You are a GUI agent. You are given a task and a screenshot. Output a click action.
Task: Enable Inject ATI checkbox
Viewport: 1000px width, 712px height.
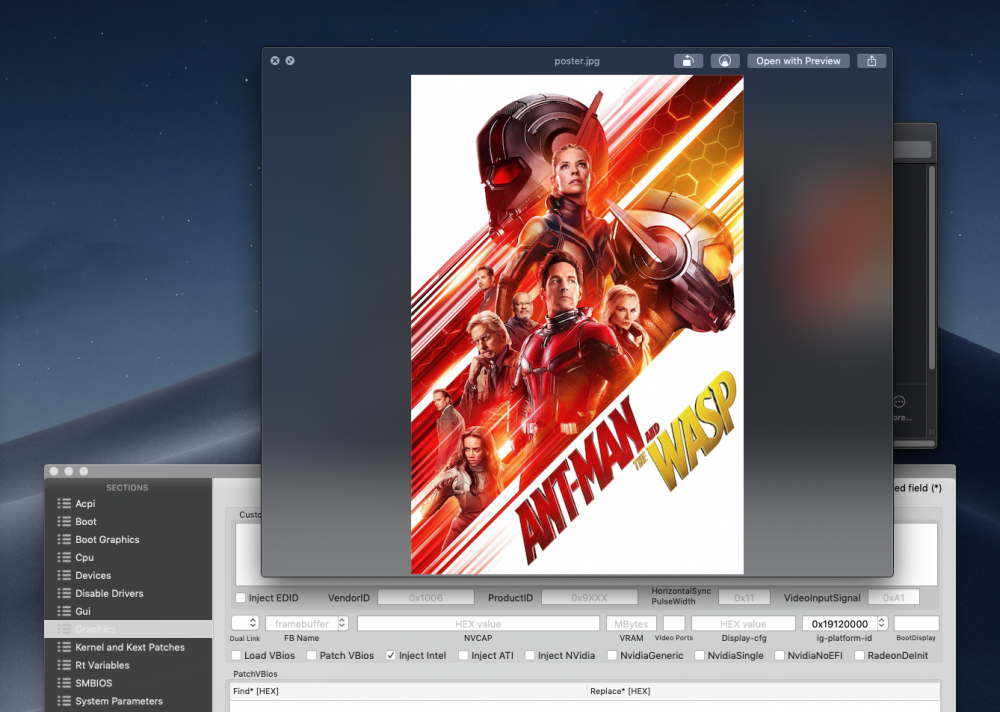pos(464,655)
